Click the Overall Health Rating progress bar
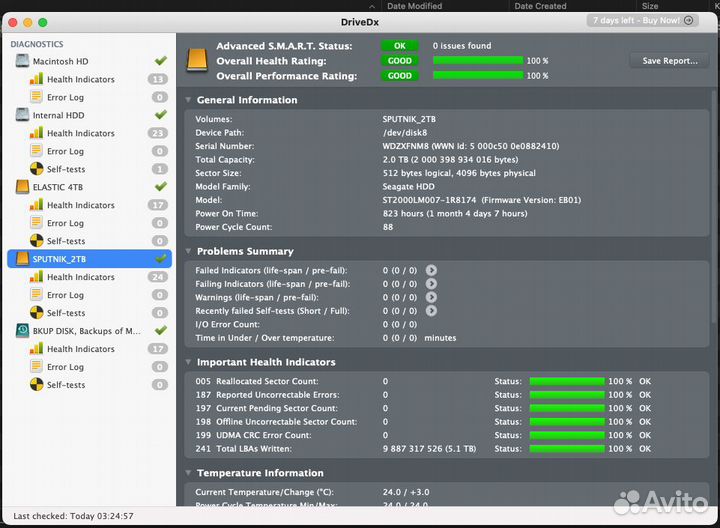This screenshot has width=720, height=528. coord(478,61)
